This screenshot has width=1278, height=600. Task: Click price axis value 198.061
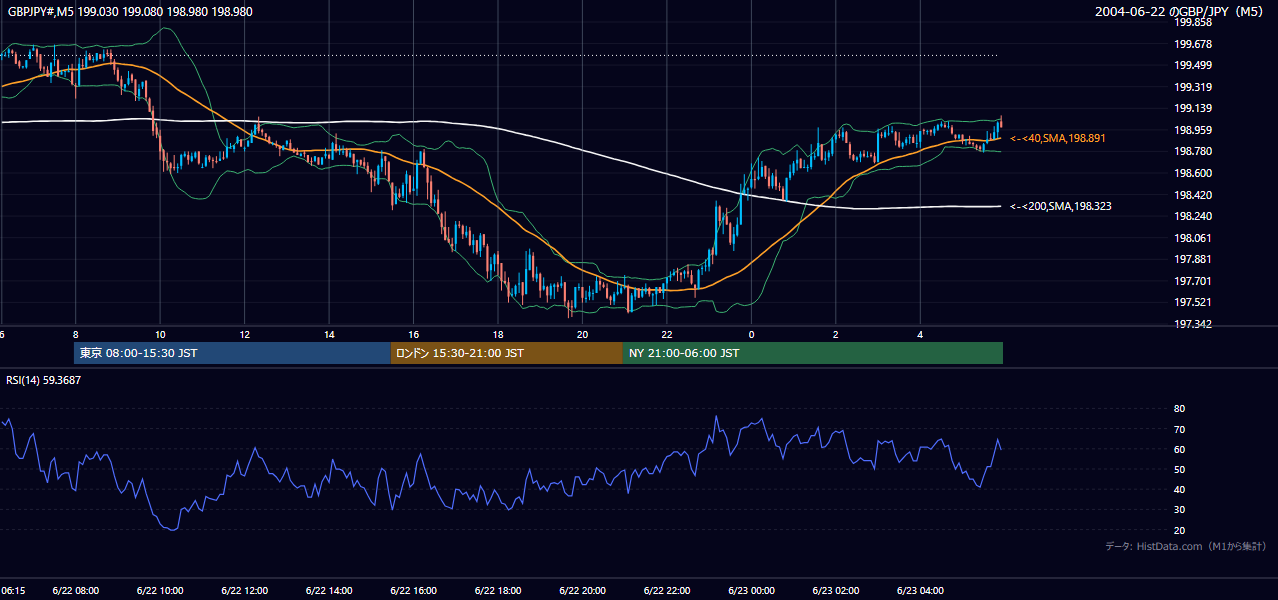pyautogui.click(x=1192, y=238)
